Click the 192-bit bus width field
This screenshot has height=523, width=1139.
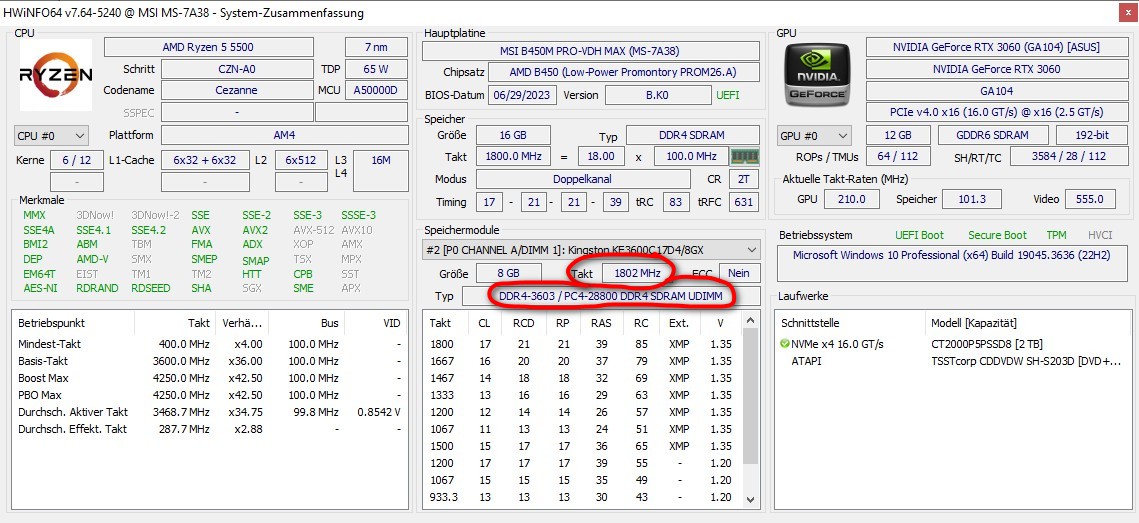1091,135
